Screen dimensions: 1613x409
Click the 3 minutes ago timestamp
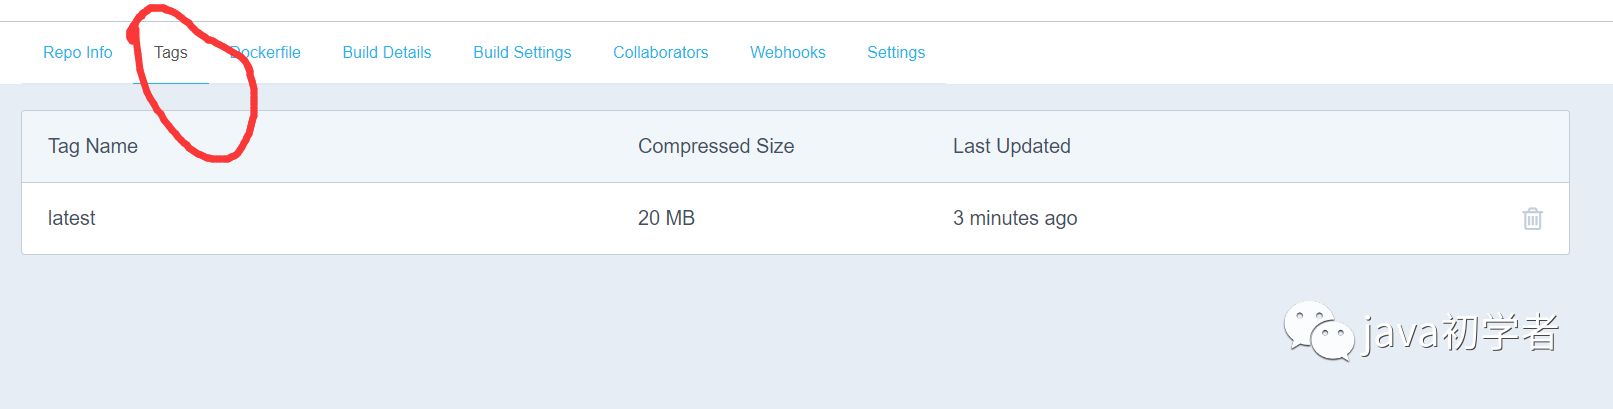coord(1015,218)
